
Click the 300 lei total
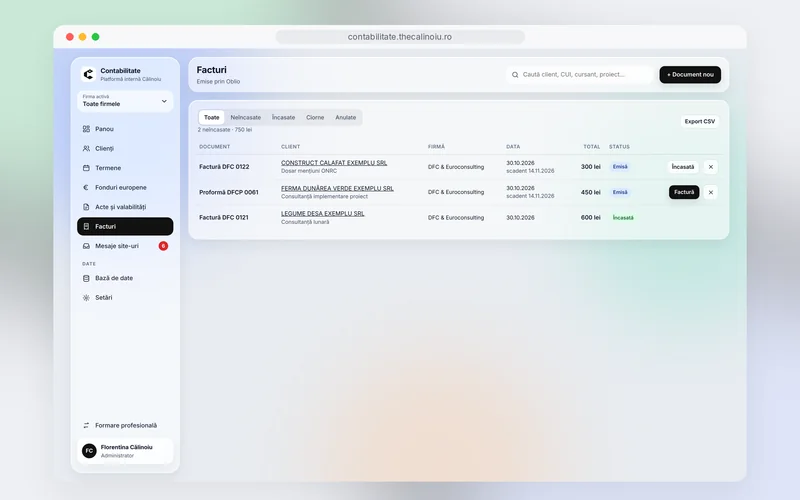click(590, 167)
